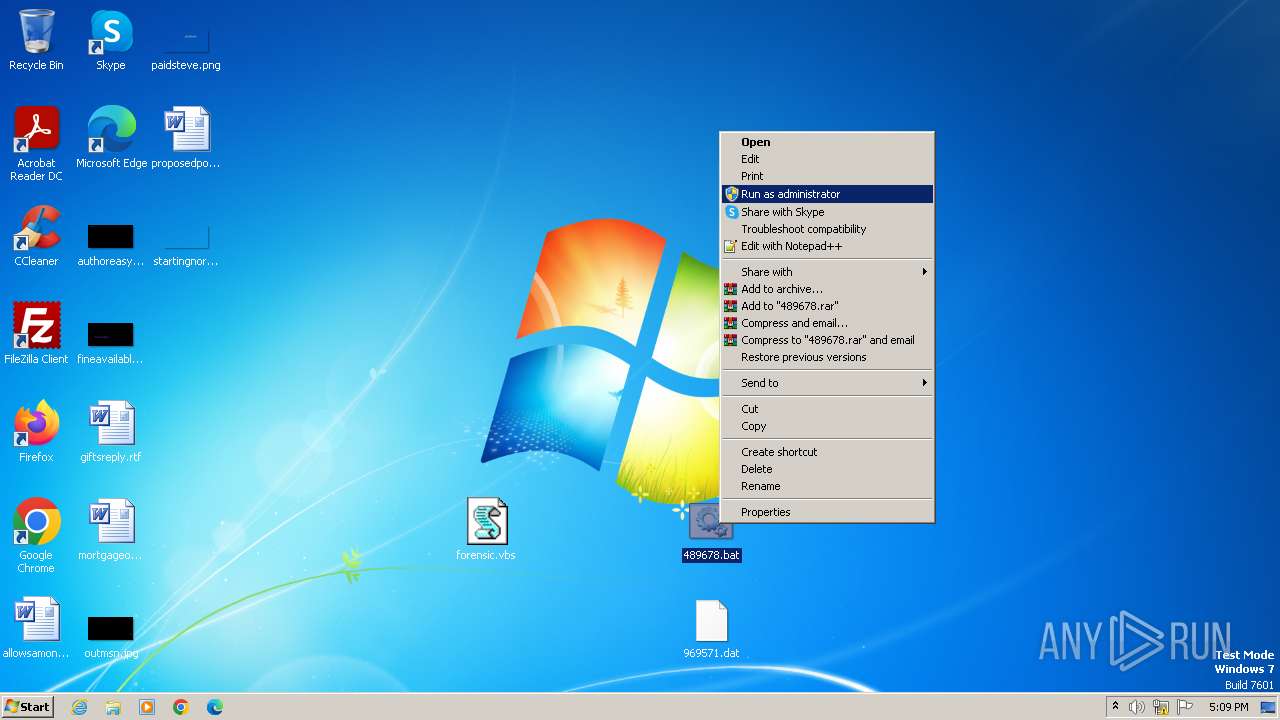Launch Microsoft Edge from the taskbar
The image size is (1280, 720).
point(215,707)
